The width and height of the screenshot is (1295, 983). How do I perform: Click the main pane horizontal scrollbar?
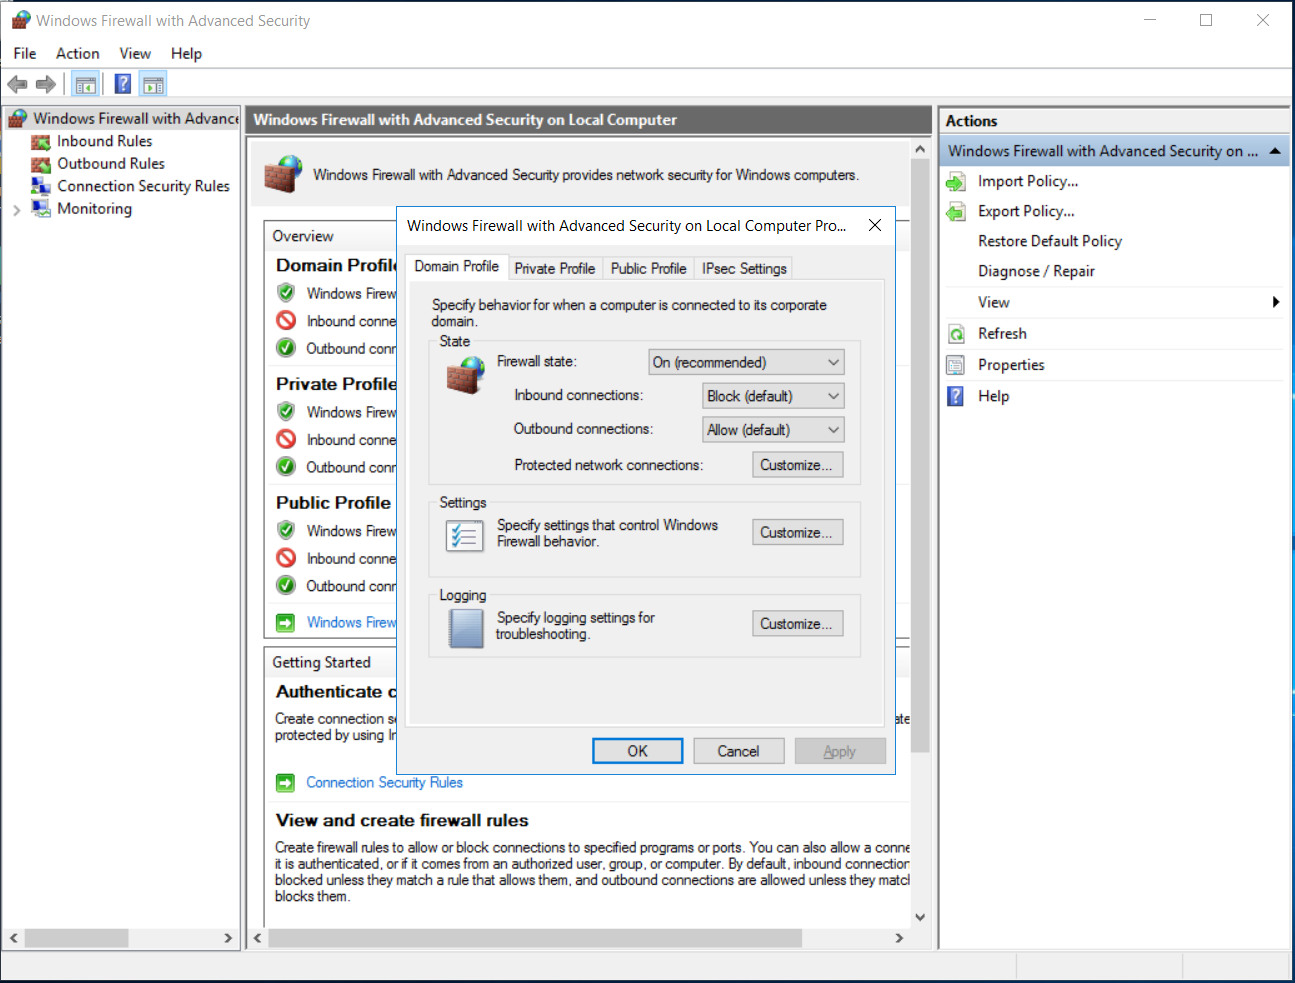point(535,938)
